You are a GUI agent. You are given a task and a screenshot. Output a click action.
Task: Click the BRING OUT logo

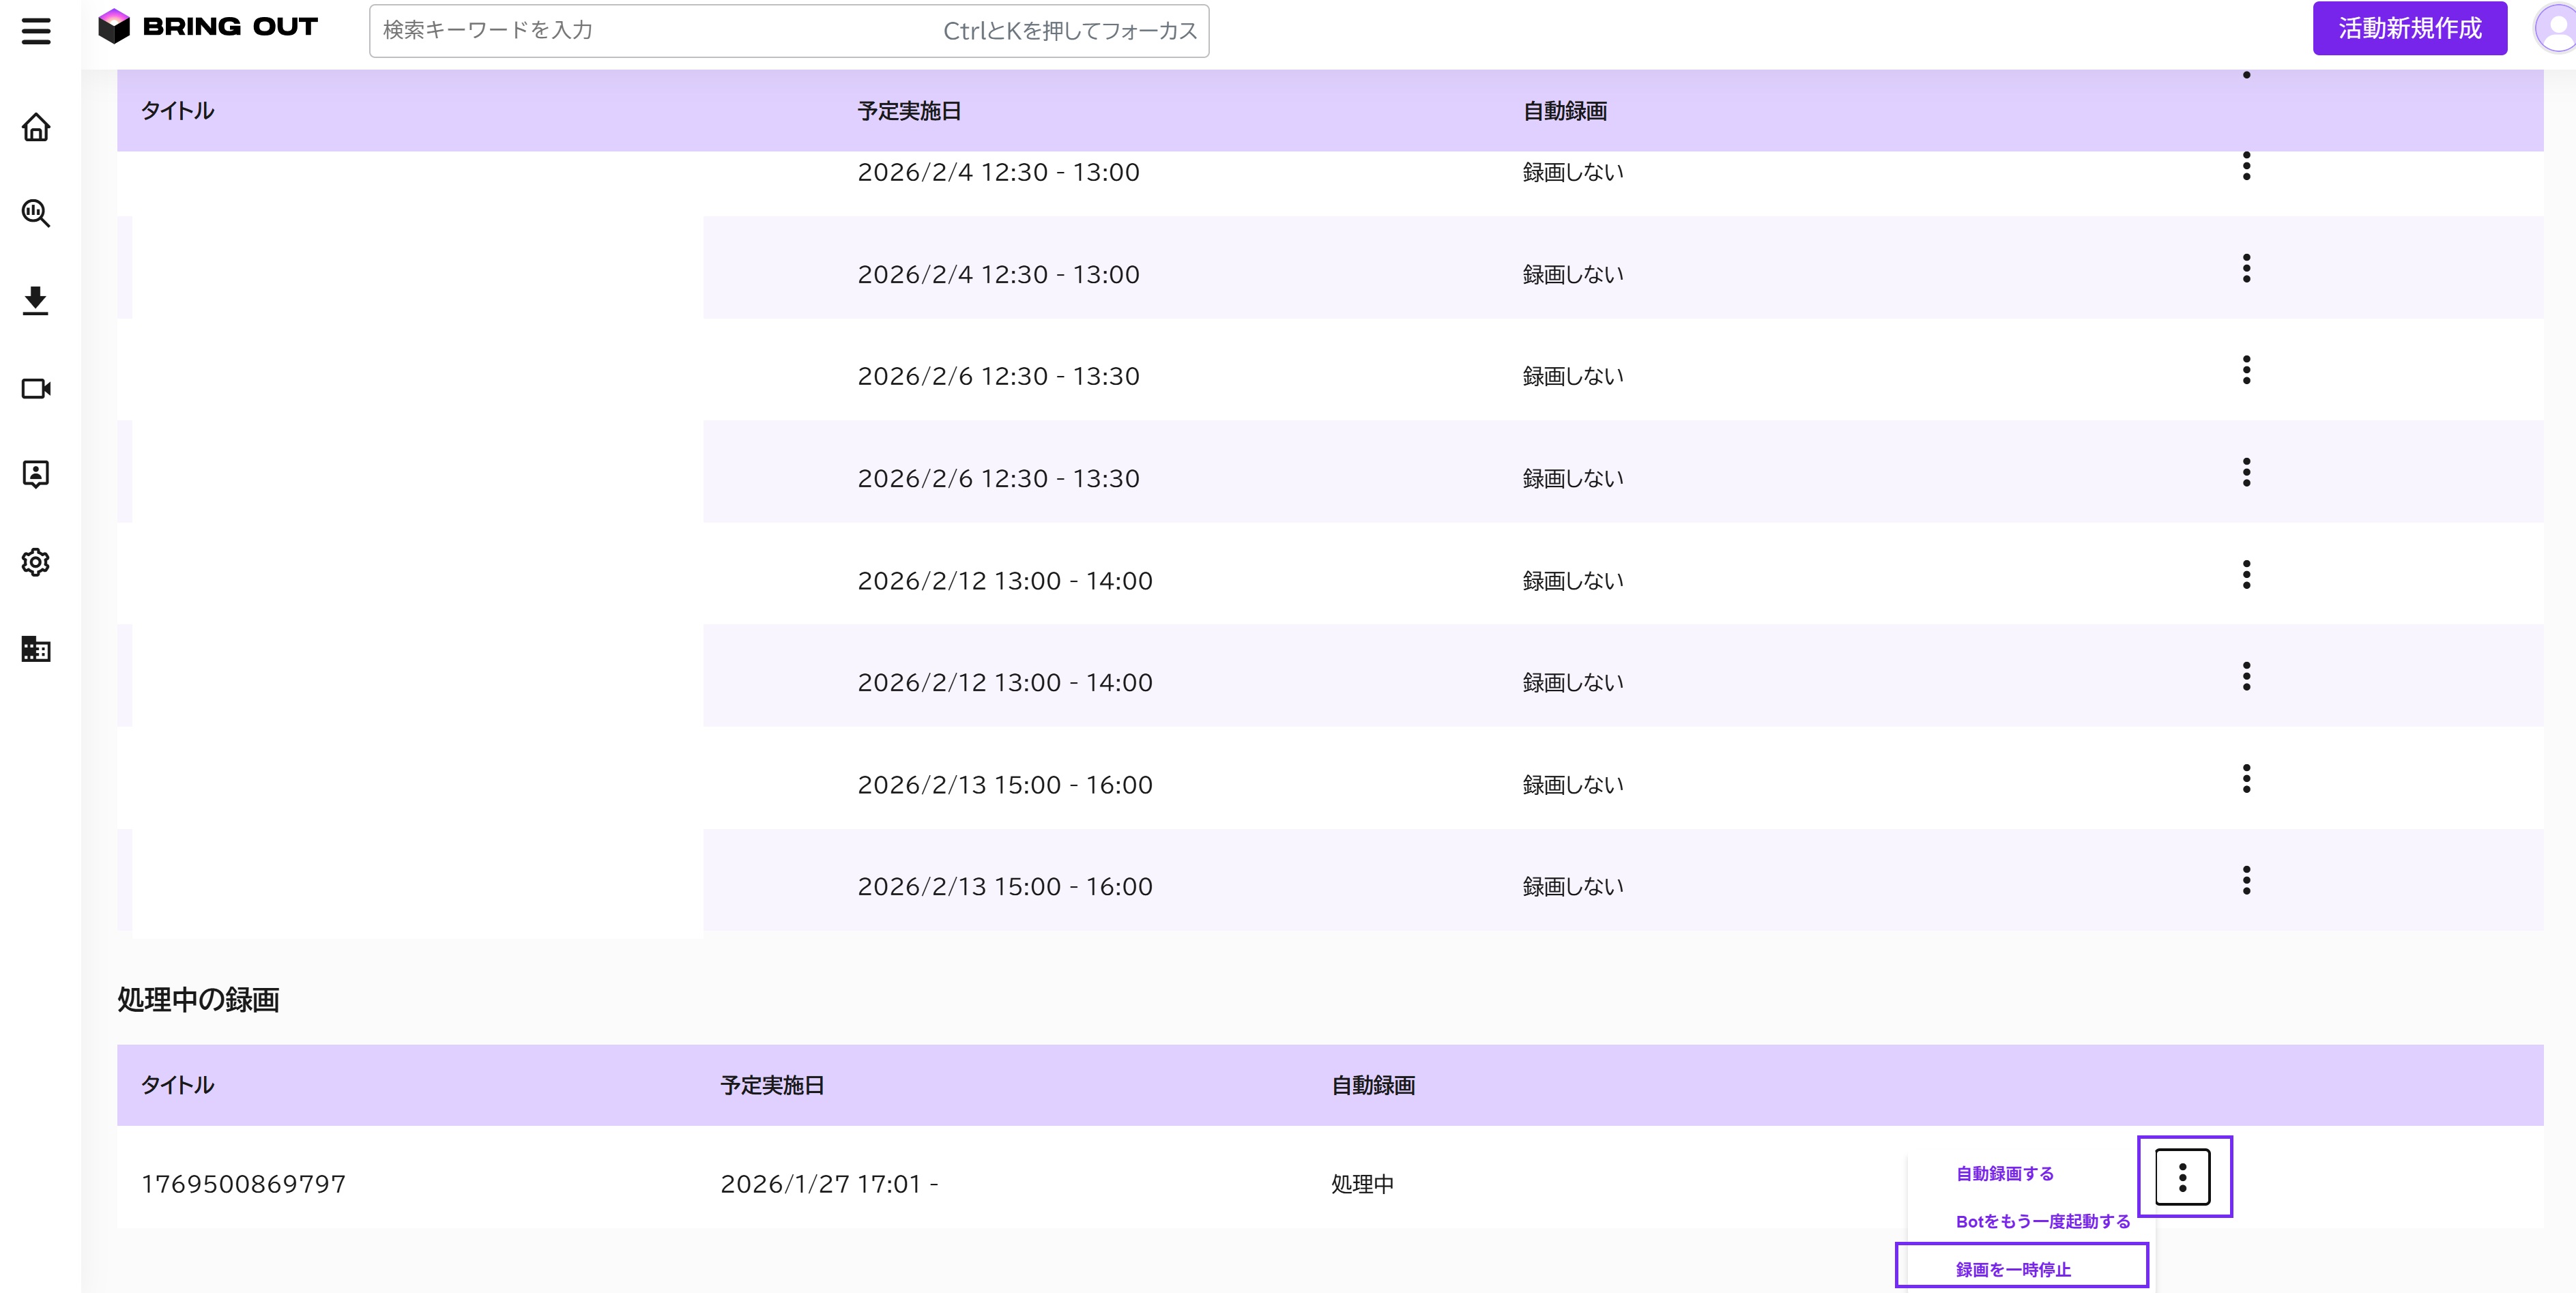(208, 27)
